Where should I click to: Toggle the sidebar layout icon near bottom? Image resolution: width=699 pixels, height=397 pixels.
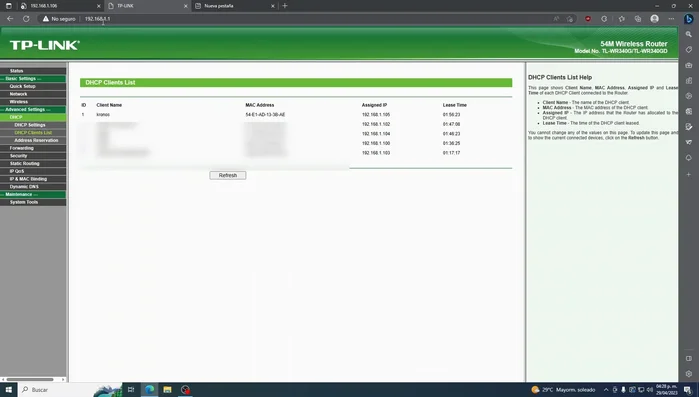(689, 358)
